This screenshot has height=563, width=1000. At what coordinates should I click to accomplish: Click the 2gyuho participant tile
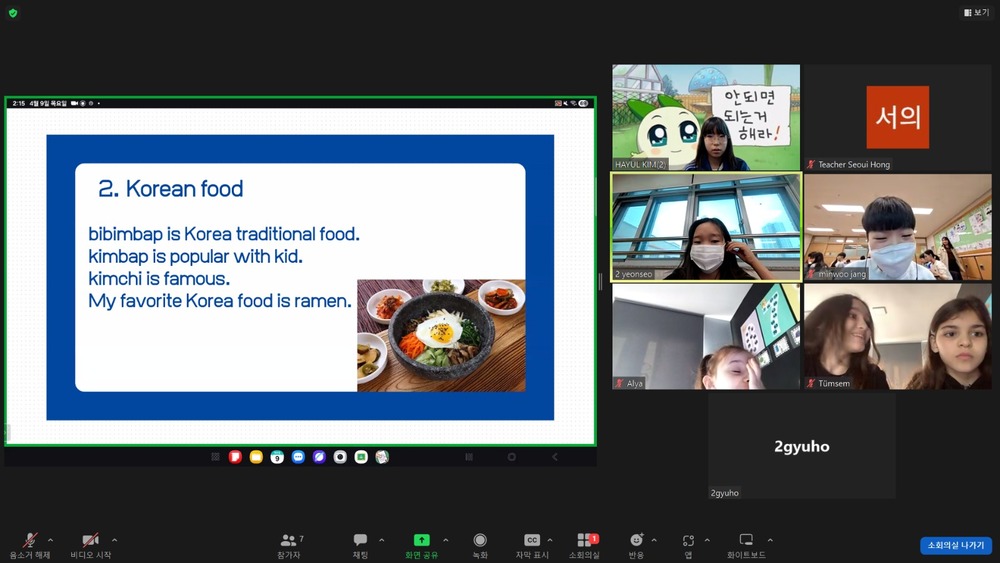point(801,446)
